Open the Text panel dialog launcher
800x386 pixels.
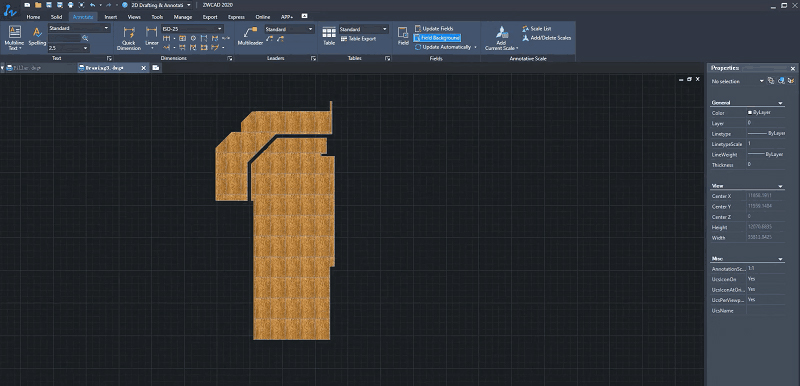pos(109,59)
